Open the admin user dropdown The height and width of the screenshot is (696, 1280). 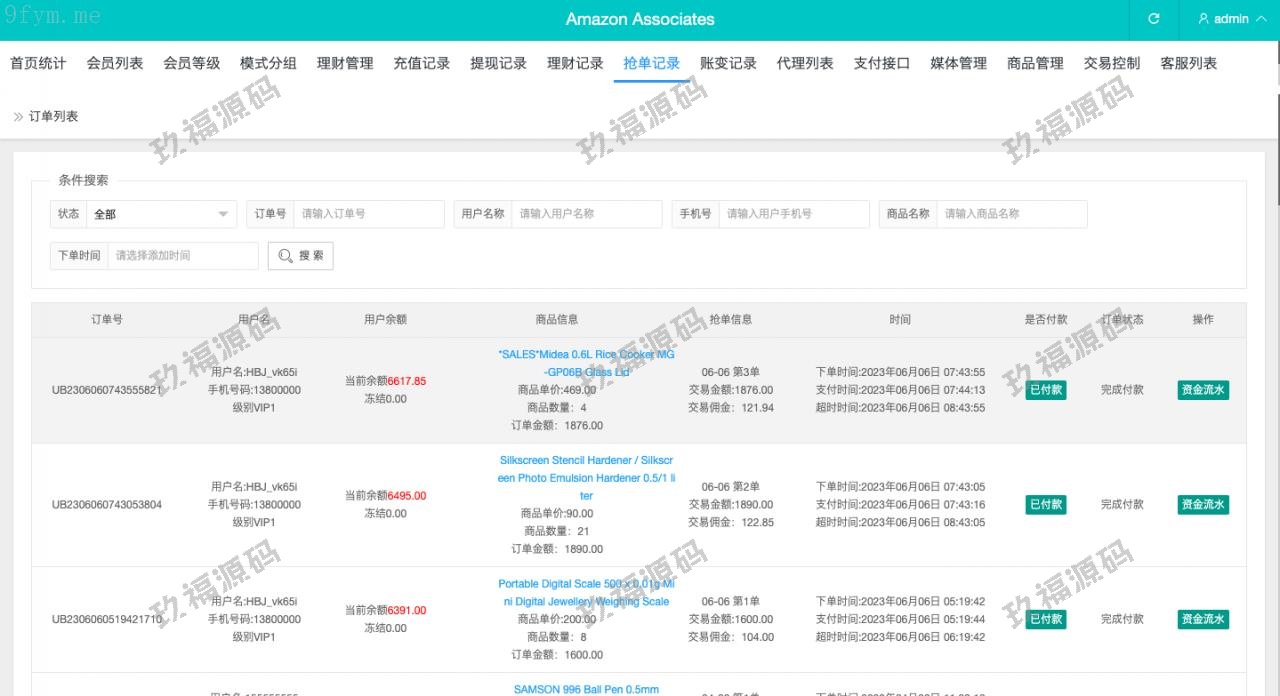click(1231, 19)
